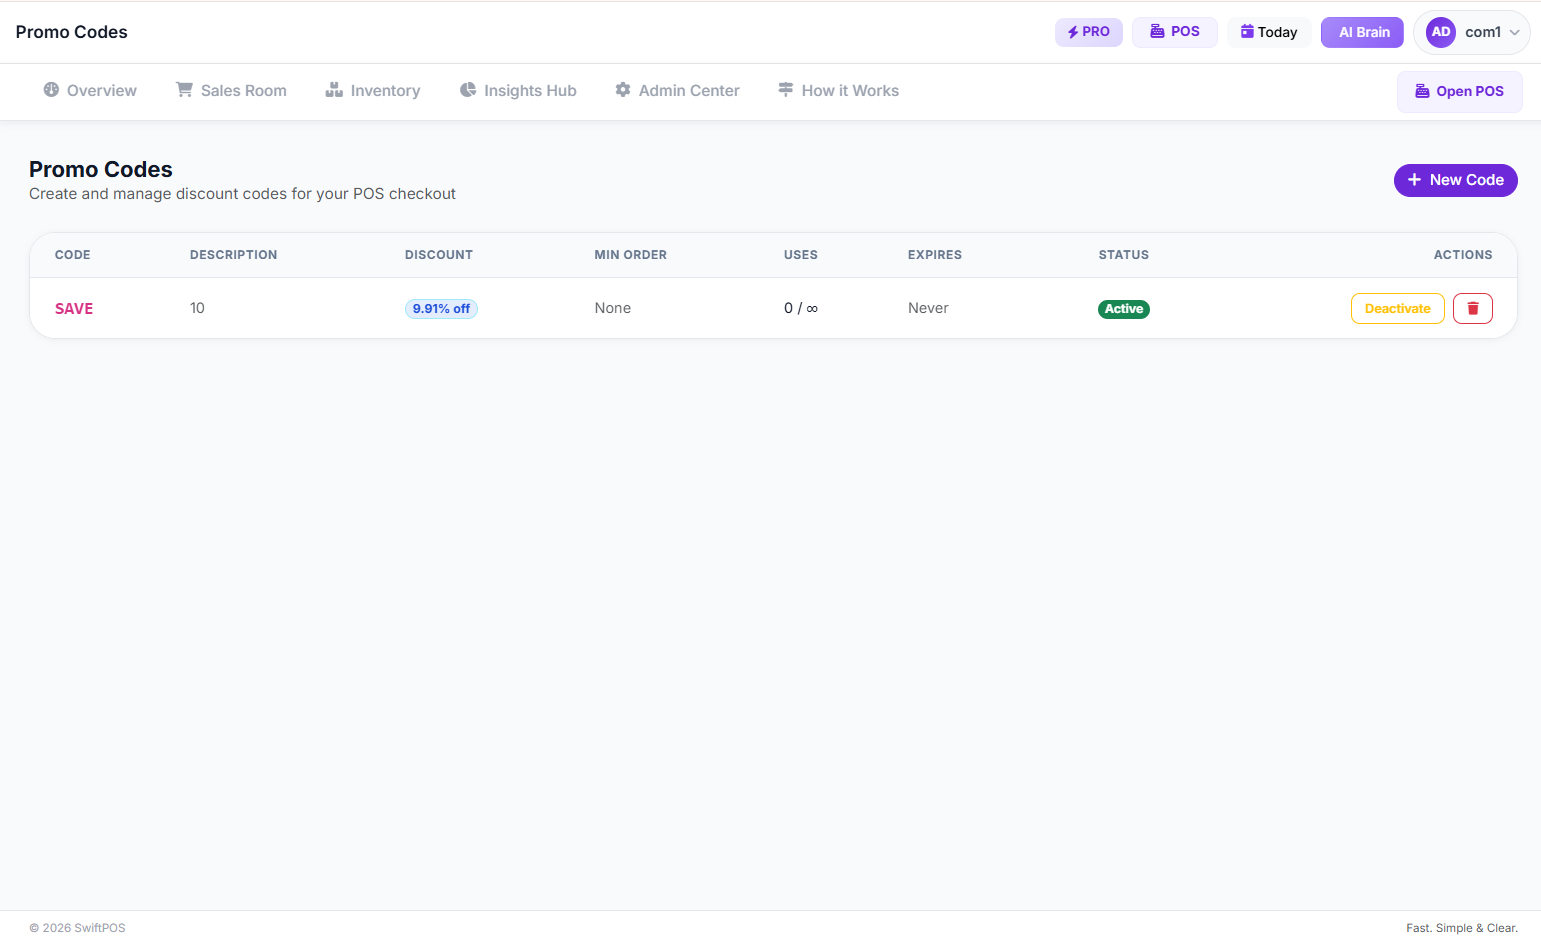Select the Today date button
This screenshot has width=1541, height=943.
pos(1269,32)
